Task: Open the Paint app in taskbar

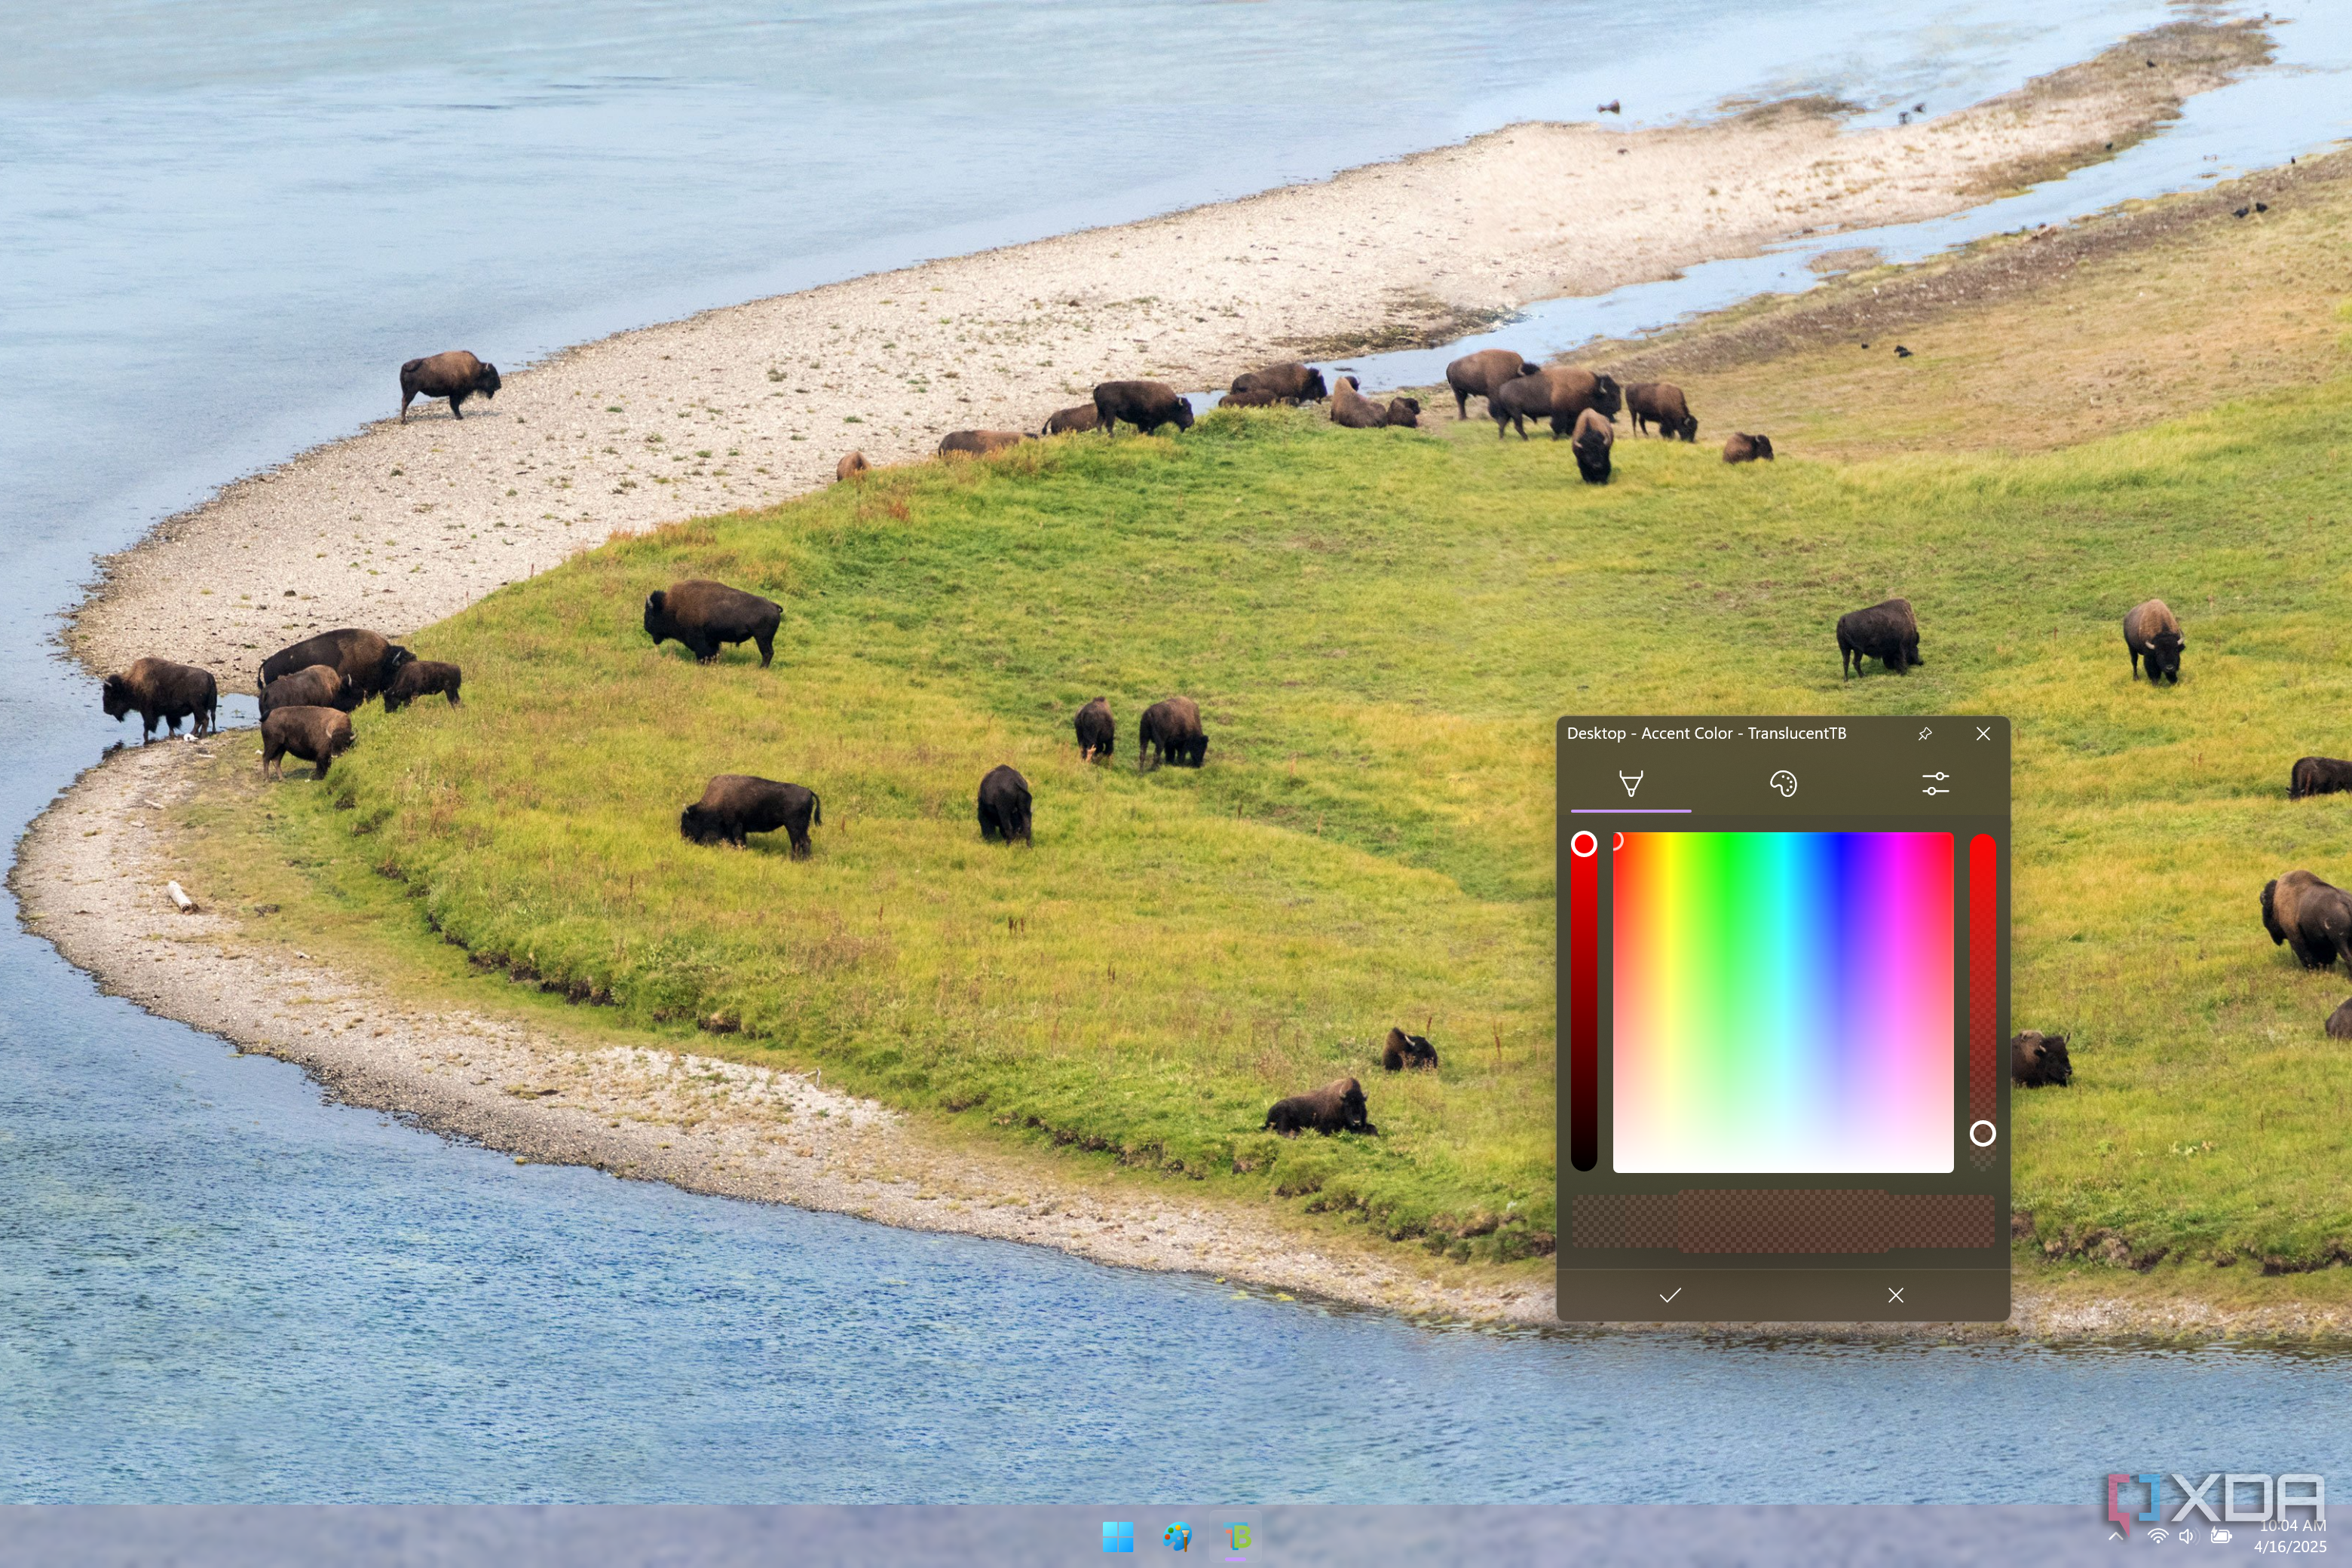Action: tap(1177, 1537)
